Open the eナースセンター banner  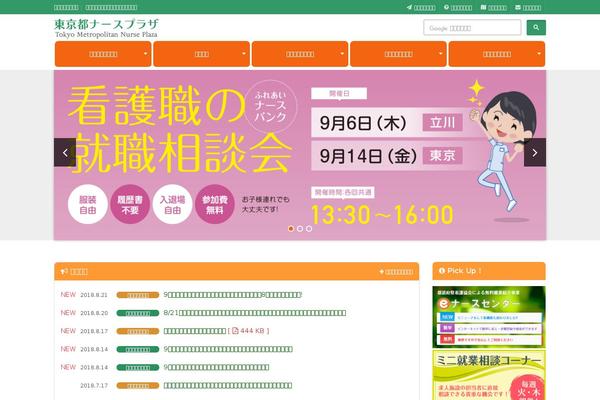[489, 317]
